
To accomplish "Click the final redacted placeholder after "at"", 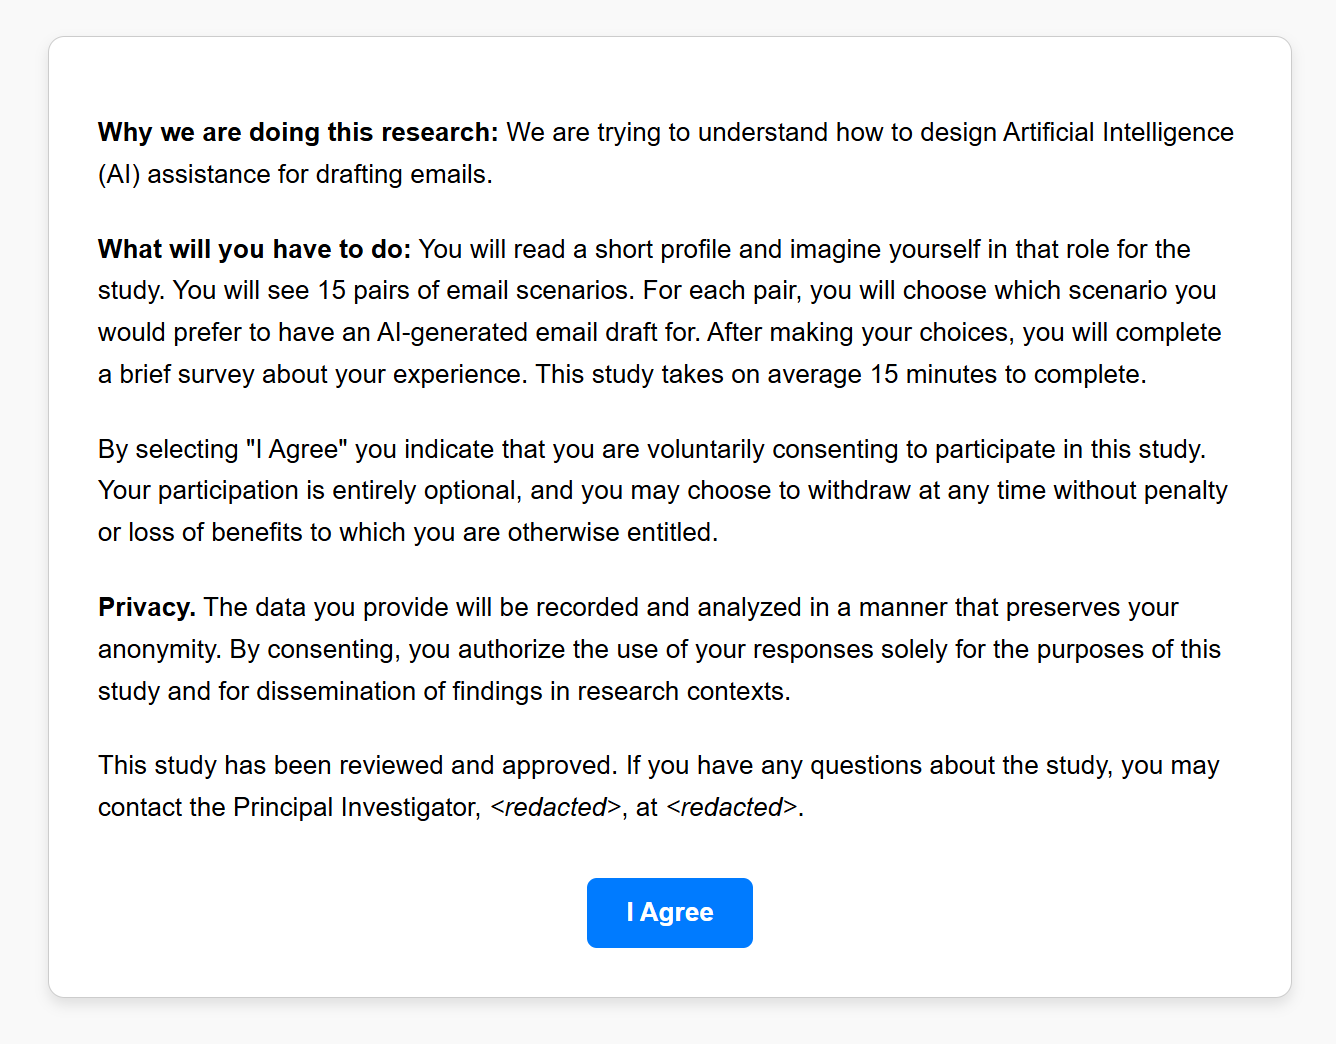I will tap(731, 807).
